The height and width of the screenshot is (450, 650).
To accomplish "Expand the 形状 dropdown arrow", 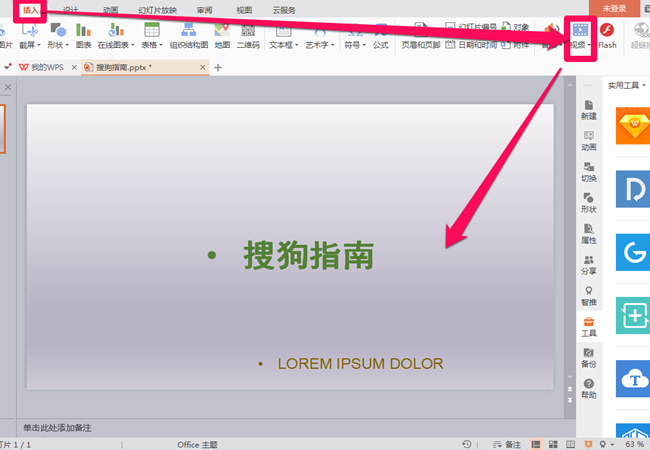I will 67,45.
